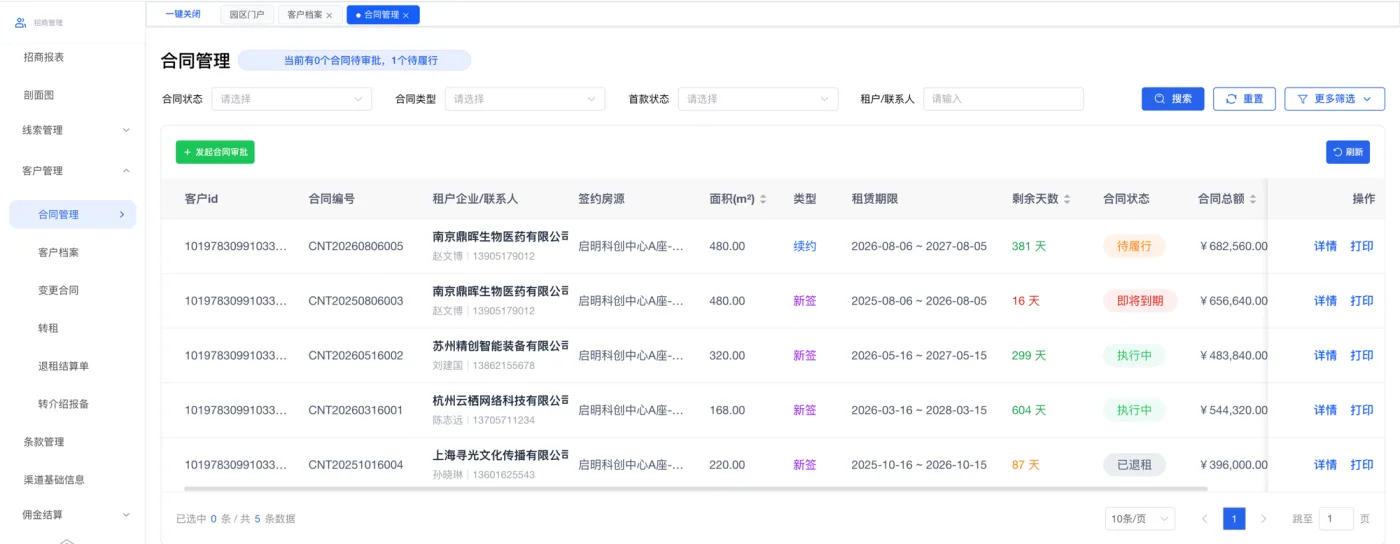Click the 604 天 remaining days cell
Screen dimensions: 1400x544
[x=1029, y=410]
